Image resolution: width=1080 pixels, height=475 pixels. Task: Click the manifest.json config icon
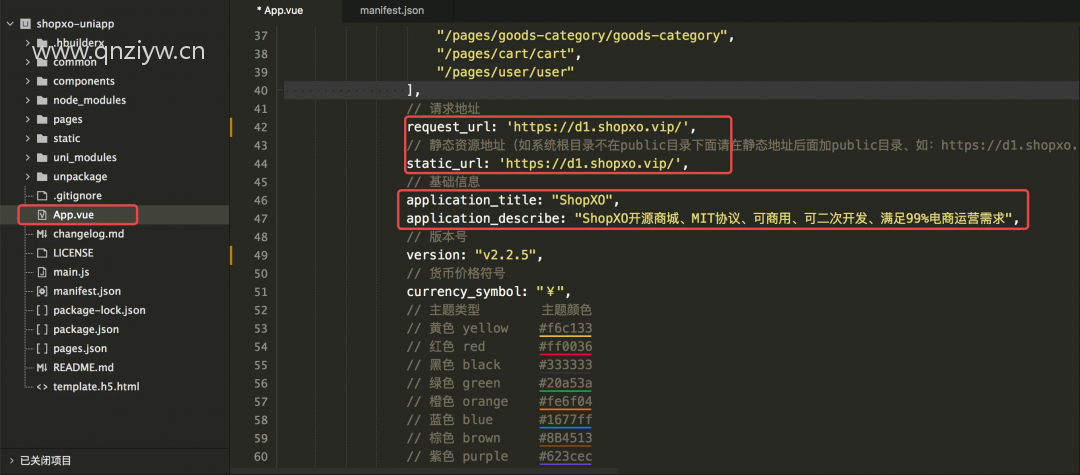[41, 291]
